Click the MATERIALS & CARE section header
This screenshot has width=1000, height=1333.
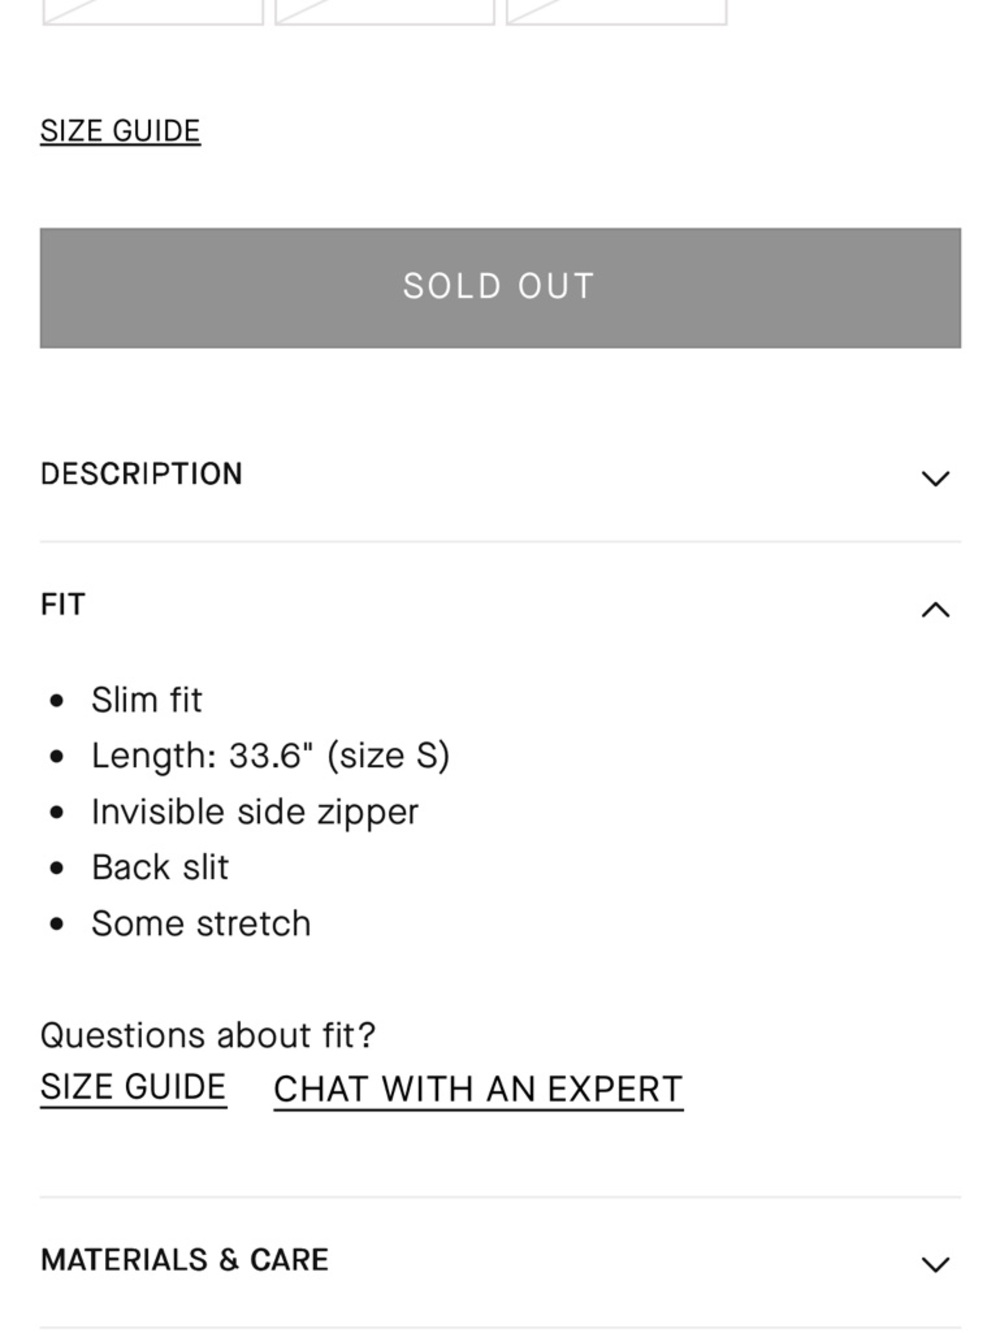click(x=185, y=1261)
